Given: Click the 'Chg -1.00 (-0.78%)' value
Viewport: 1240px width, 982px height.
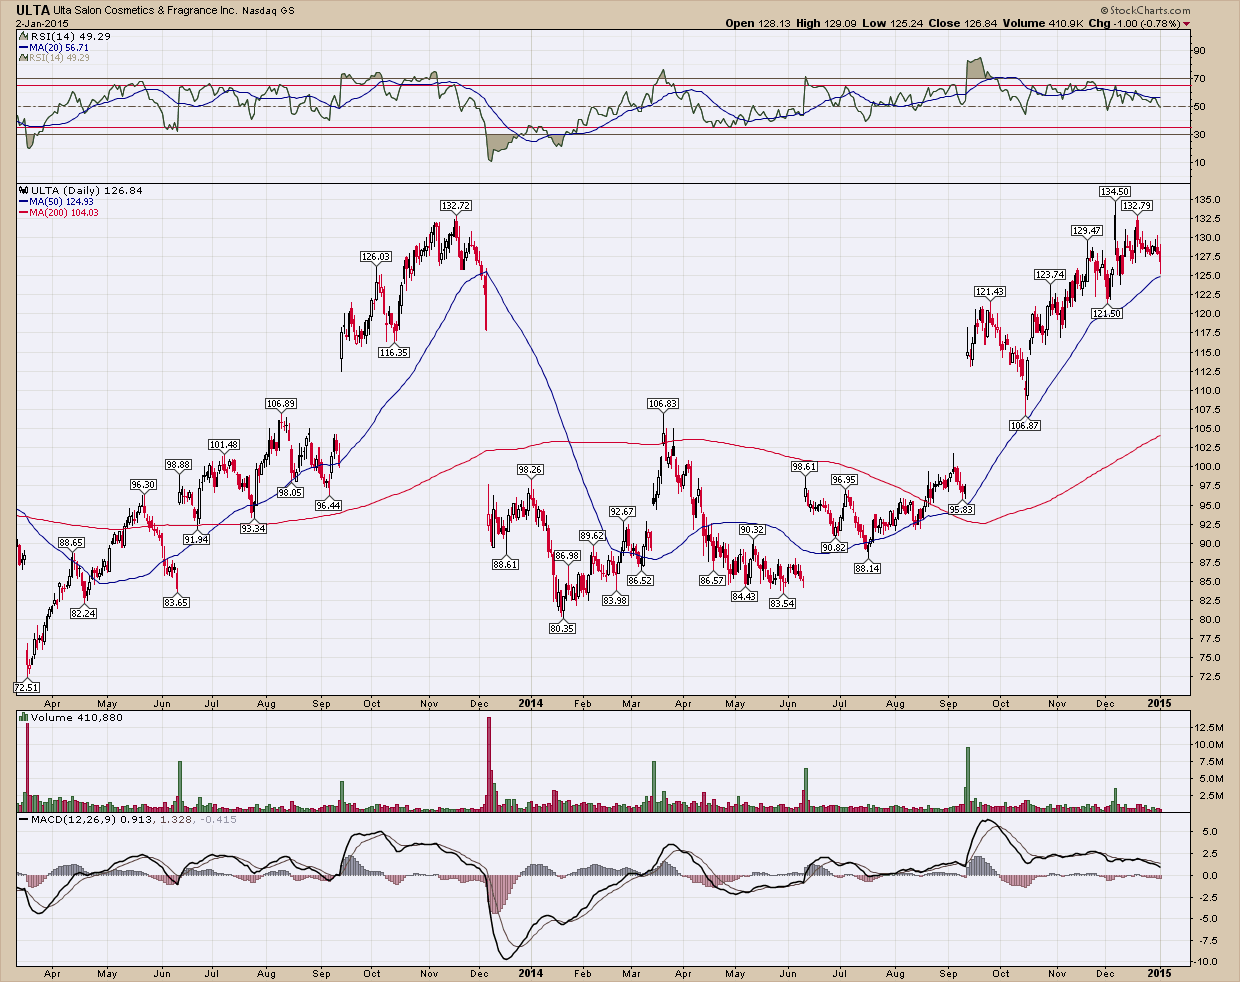Looking at the screenshot, I should (x=1134, y=23).
